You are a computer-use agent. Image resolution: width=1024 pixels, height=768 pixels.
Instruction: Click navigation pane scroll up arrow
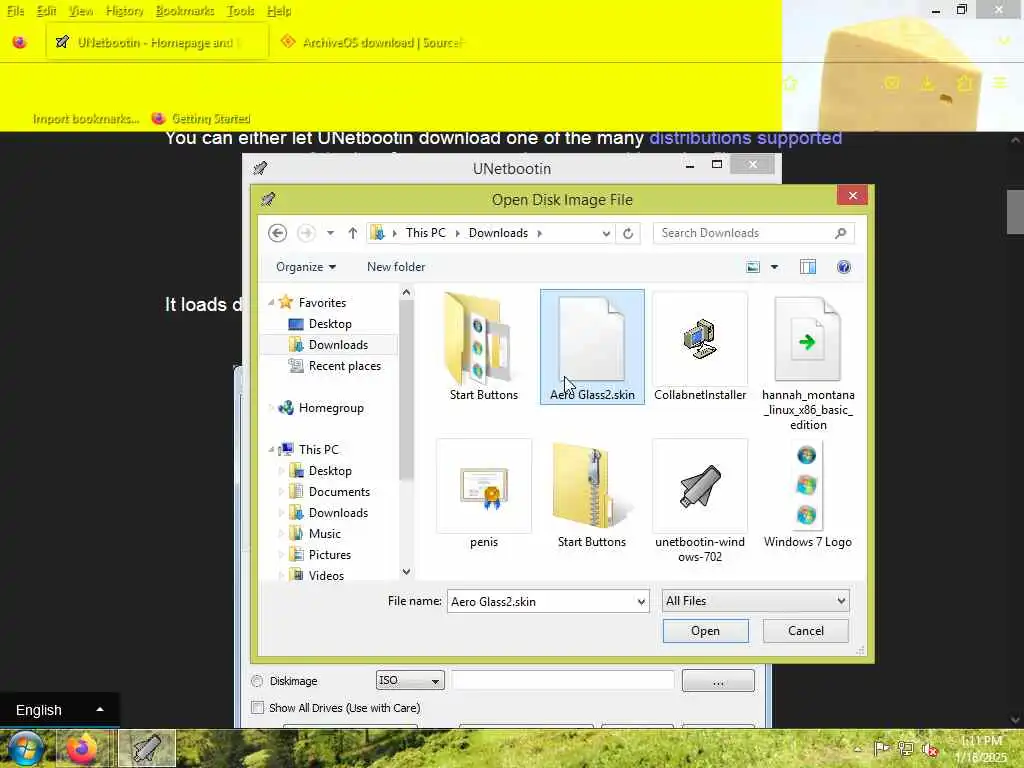tap(406, 293)
